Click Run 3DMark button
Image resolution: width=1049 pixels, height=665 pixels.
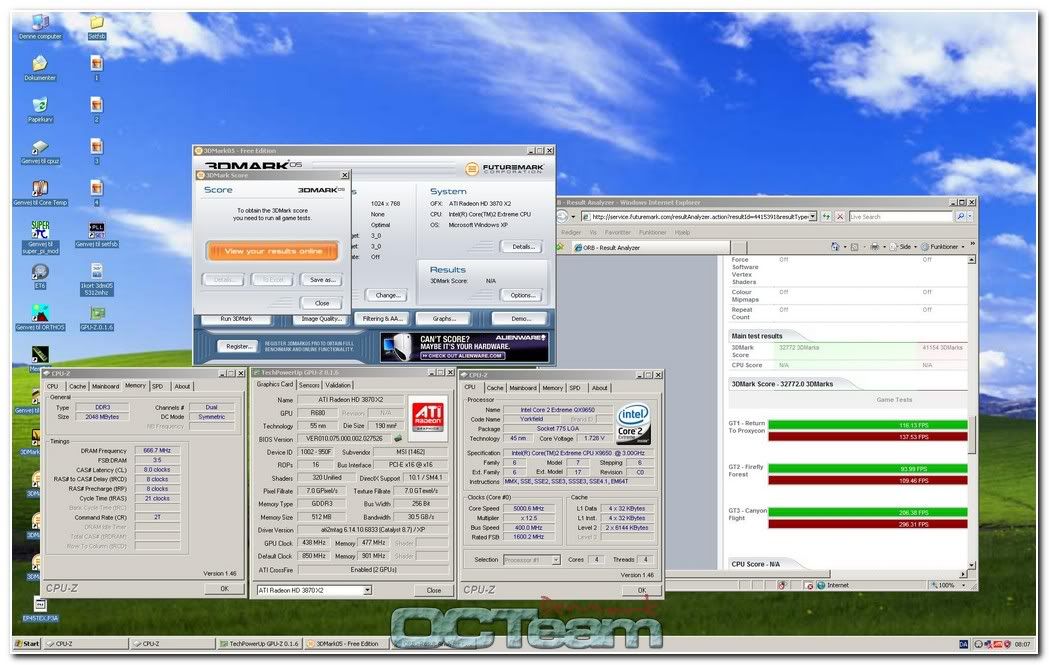coord(236,319)
